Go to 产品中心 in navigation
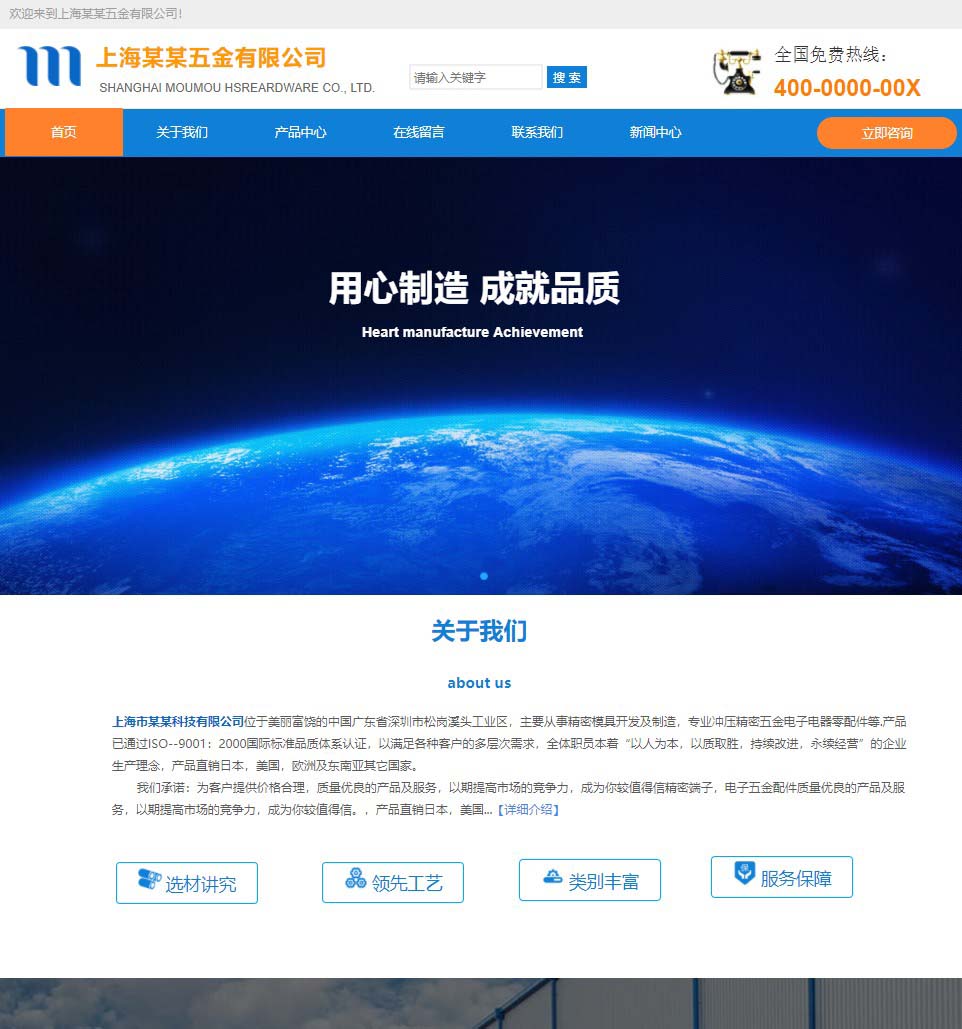 point(300,133)
